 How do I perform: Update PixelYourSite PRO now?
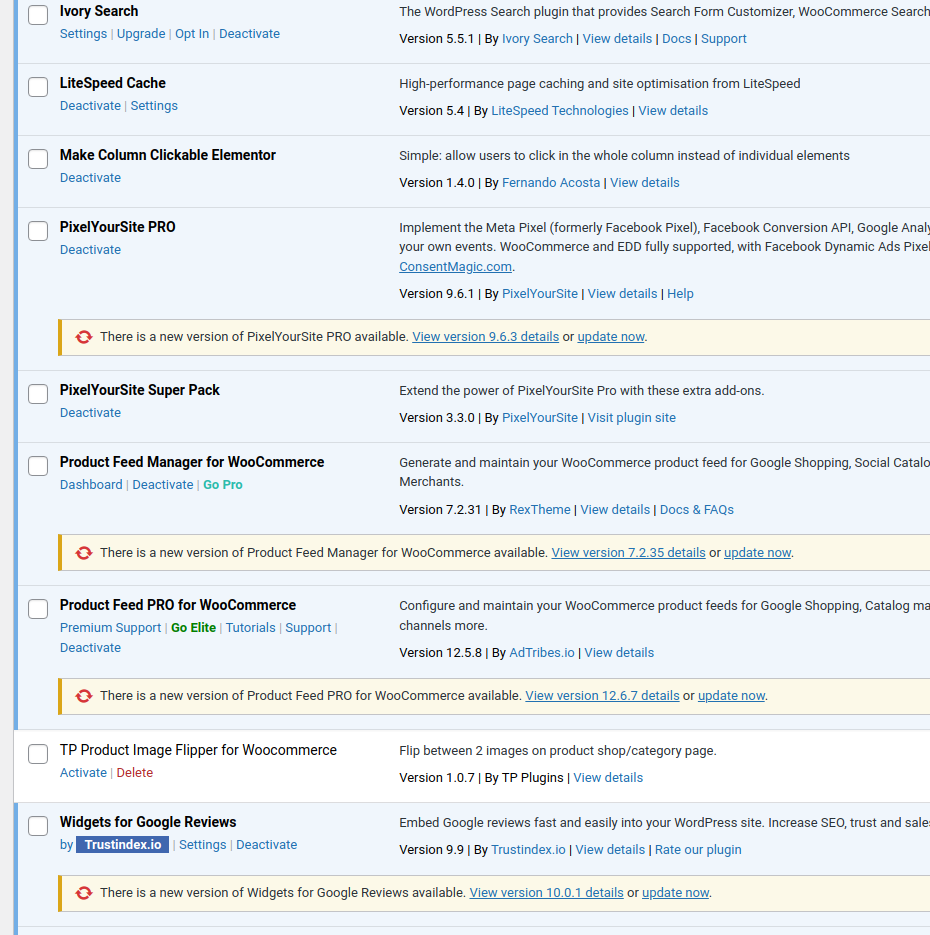(610, 337)
